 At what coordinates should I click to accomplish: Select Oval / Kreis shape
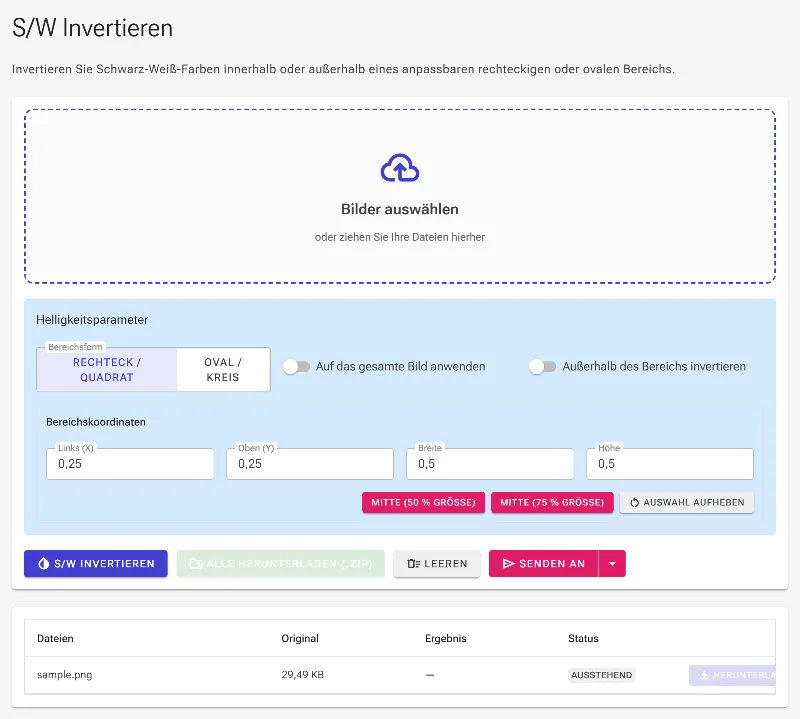point(223,369)
